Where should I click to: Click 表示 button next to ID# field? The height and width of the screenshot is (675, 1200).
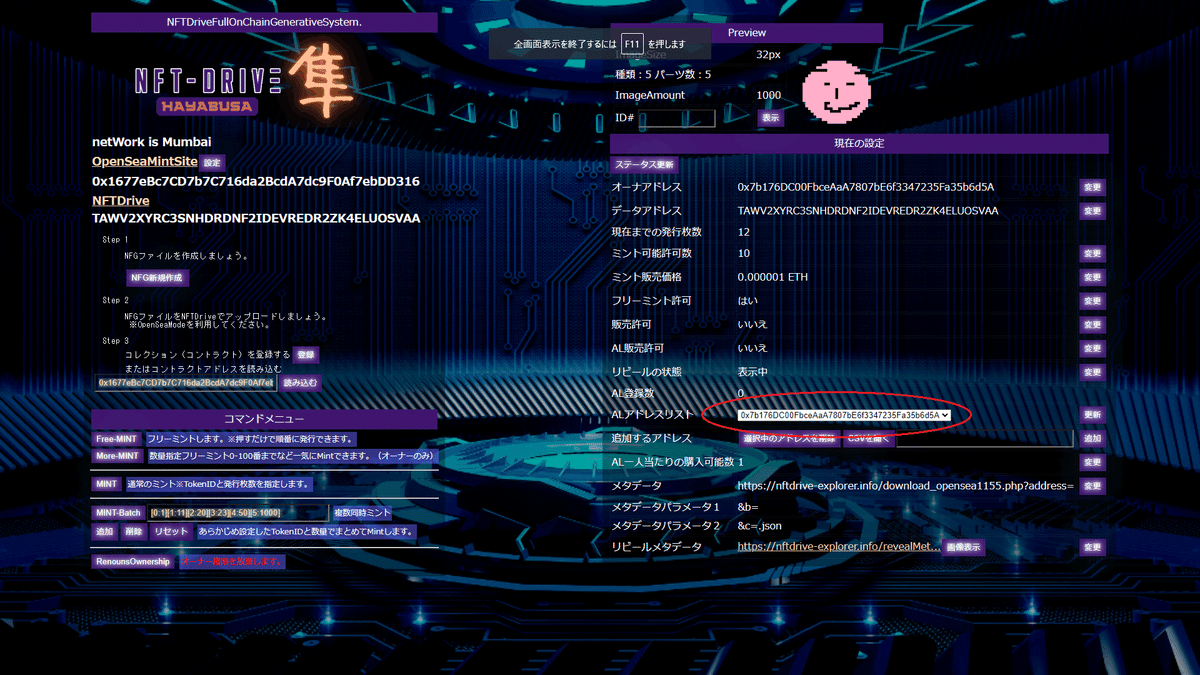pyautogui.click(x=770, y=118)
